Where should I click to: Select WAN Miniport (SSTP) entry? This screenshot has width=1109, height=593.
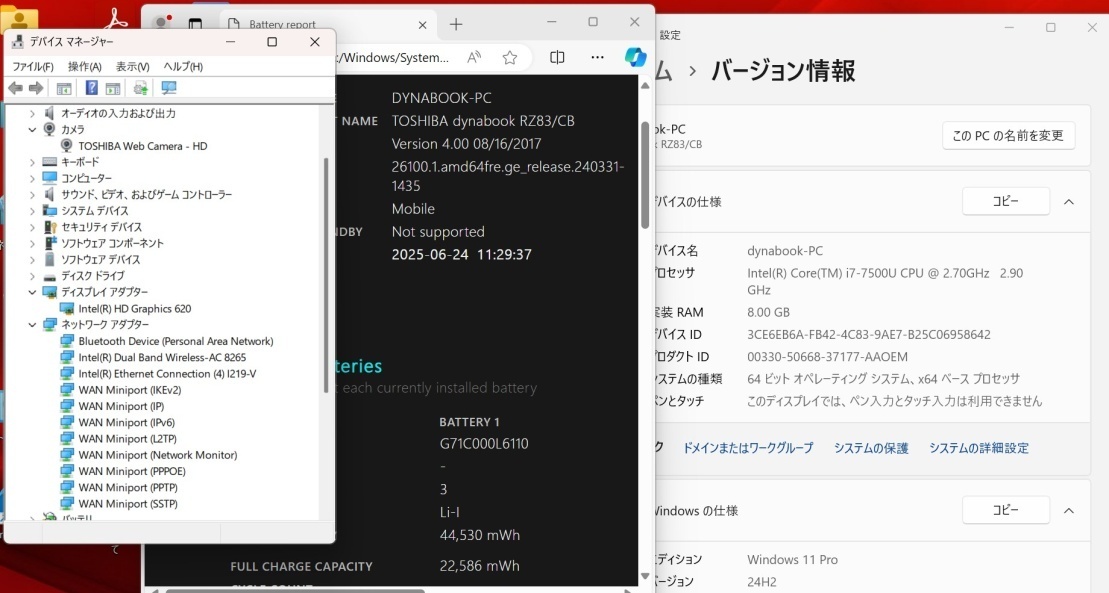pos(128,504)
